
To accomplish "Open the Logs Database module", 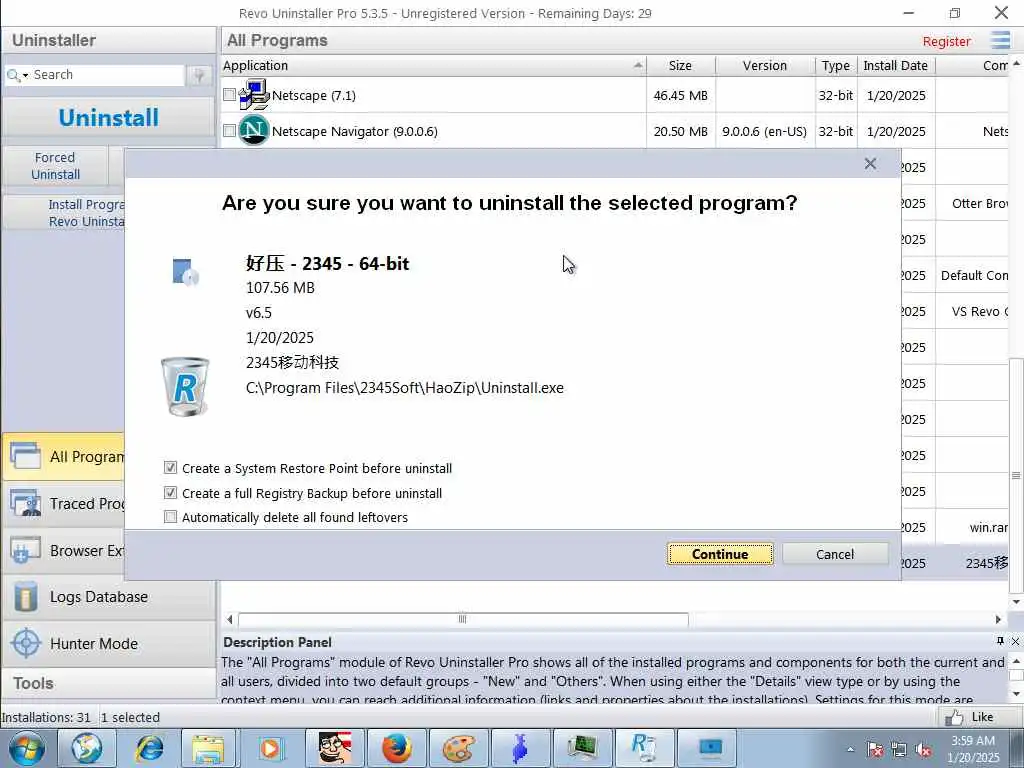I will [x=108, y=597].
